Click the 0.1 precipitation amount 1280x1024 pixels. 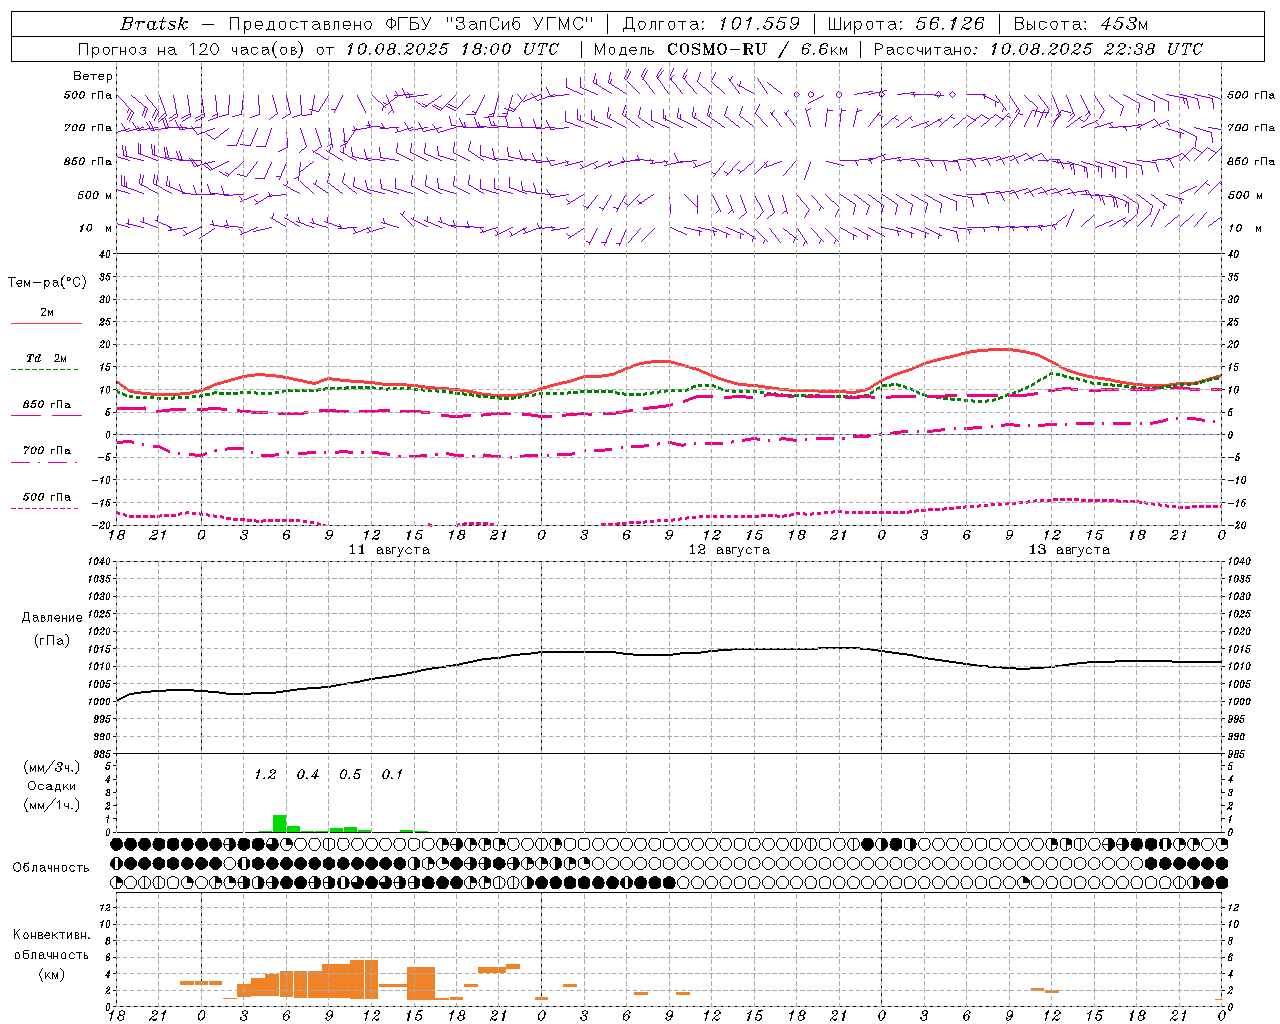click(x=392, y=774)
